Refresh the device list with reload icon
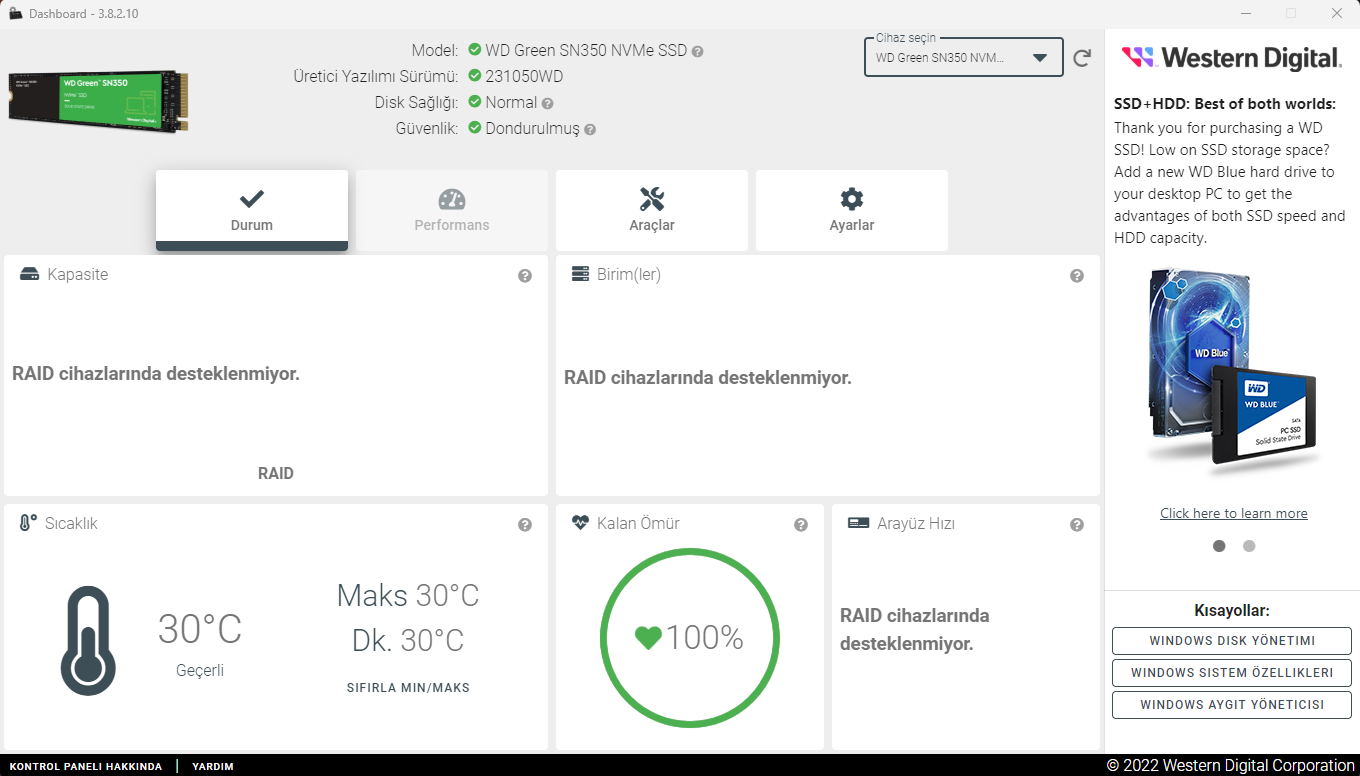Screen dimensions: 1360x776 (x=1082, y=58)
